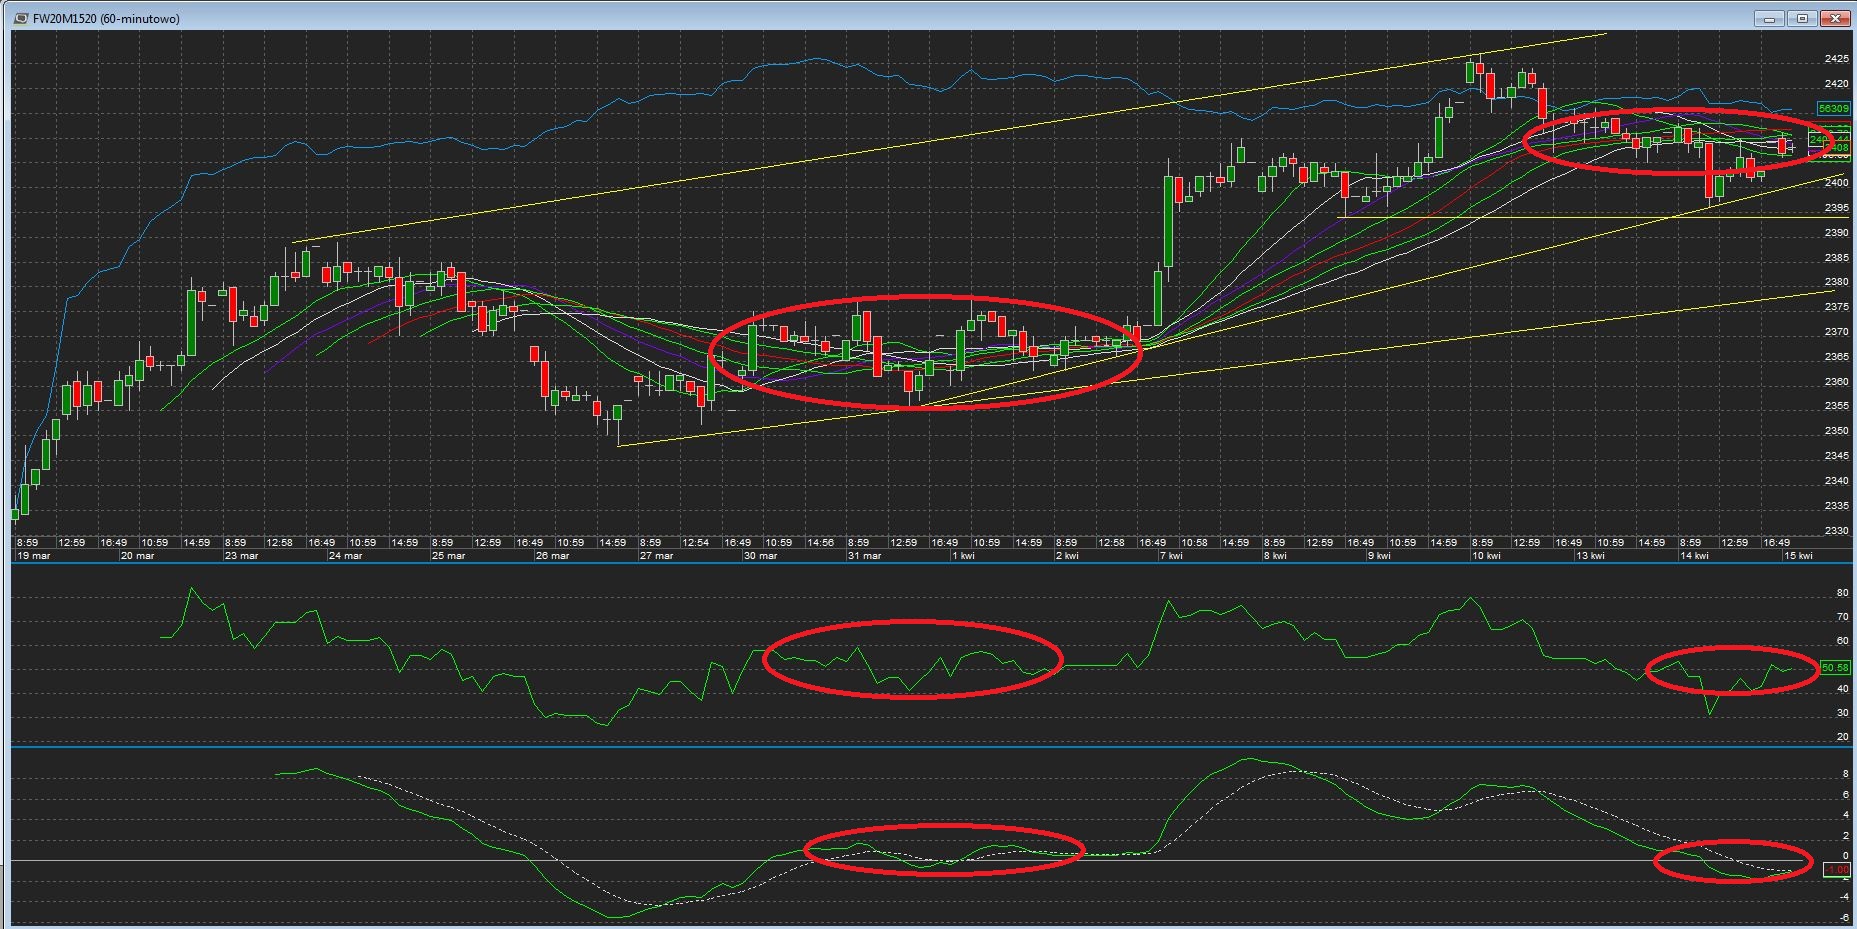Viewport: 1857px width, 929px height.
Task: Click the 30 level on the middle indicator scale
Action: [x=1843, y=713]
